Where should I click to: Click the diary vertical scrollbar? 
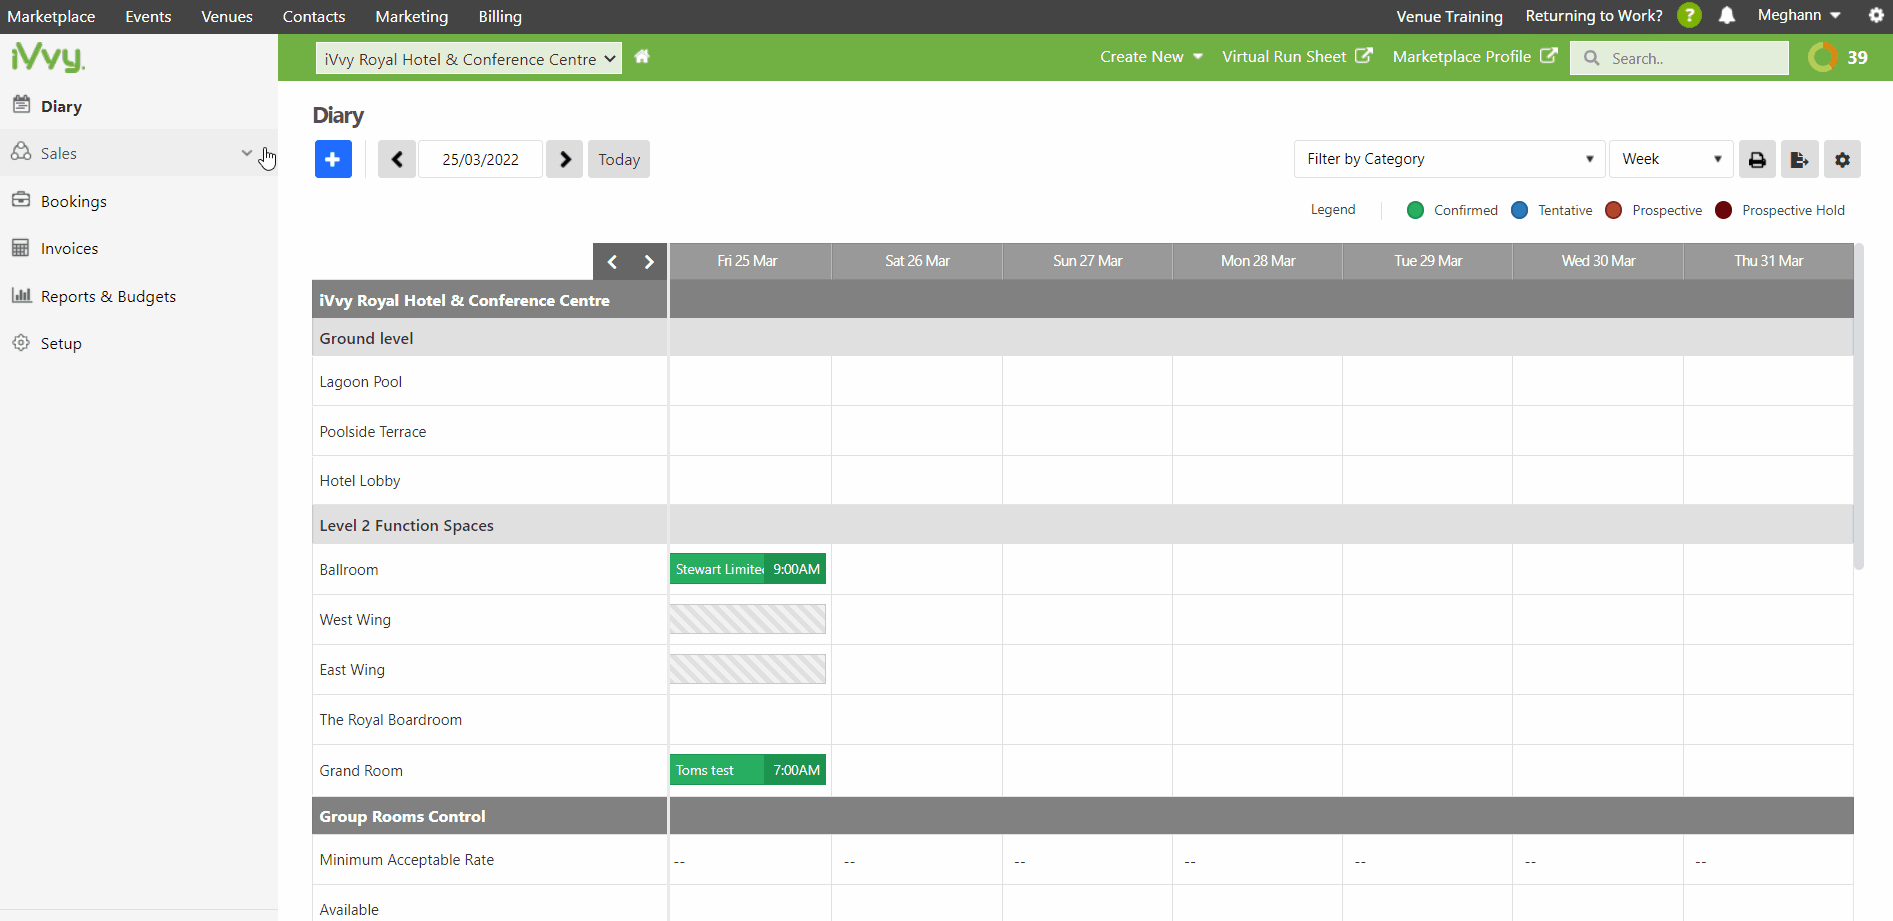point(1859,406)
